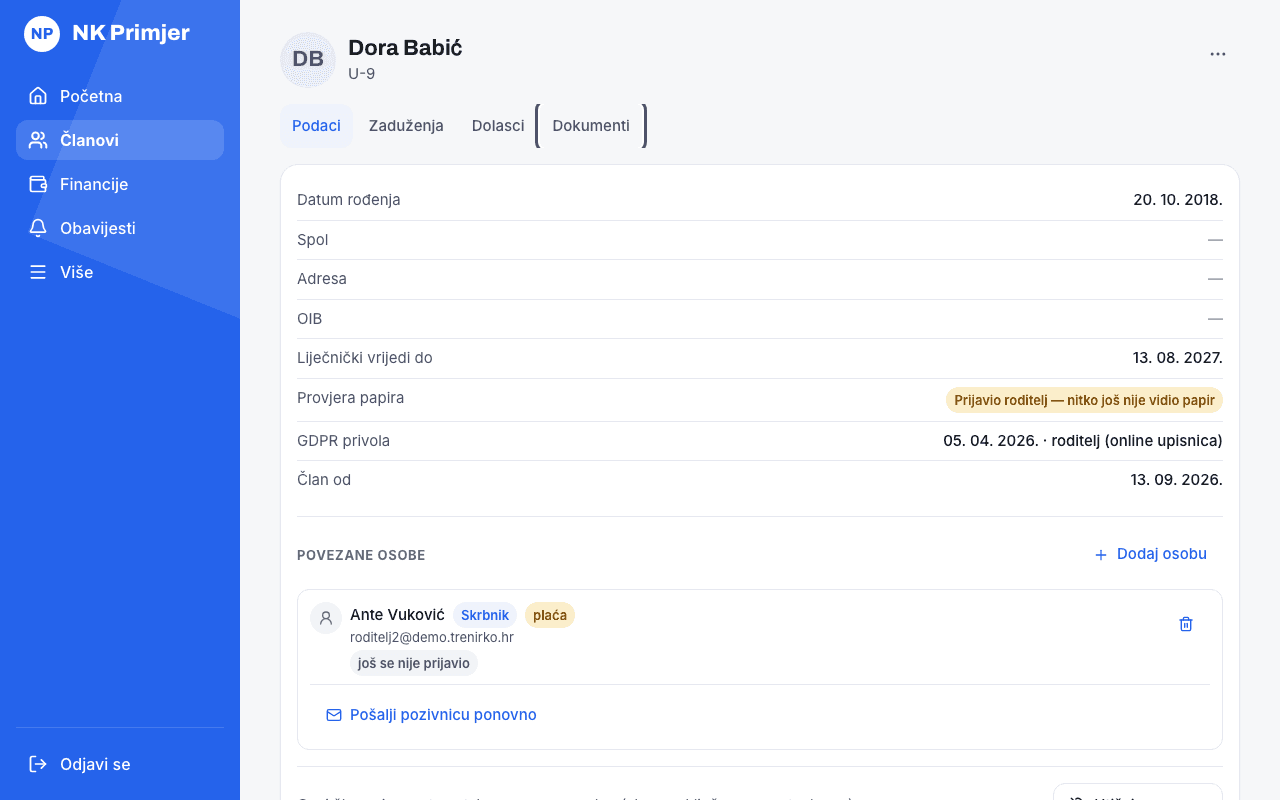Click the member name Dora Babić heading
1280x800 pixels.
[405, 47]
